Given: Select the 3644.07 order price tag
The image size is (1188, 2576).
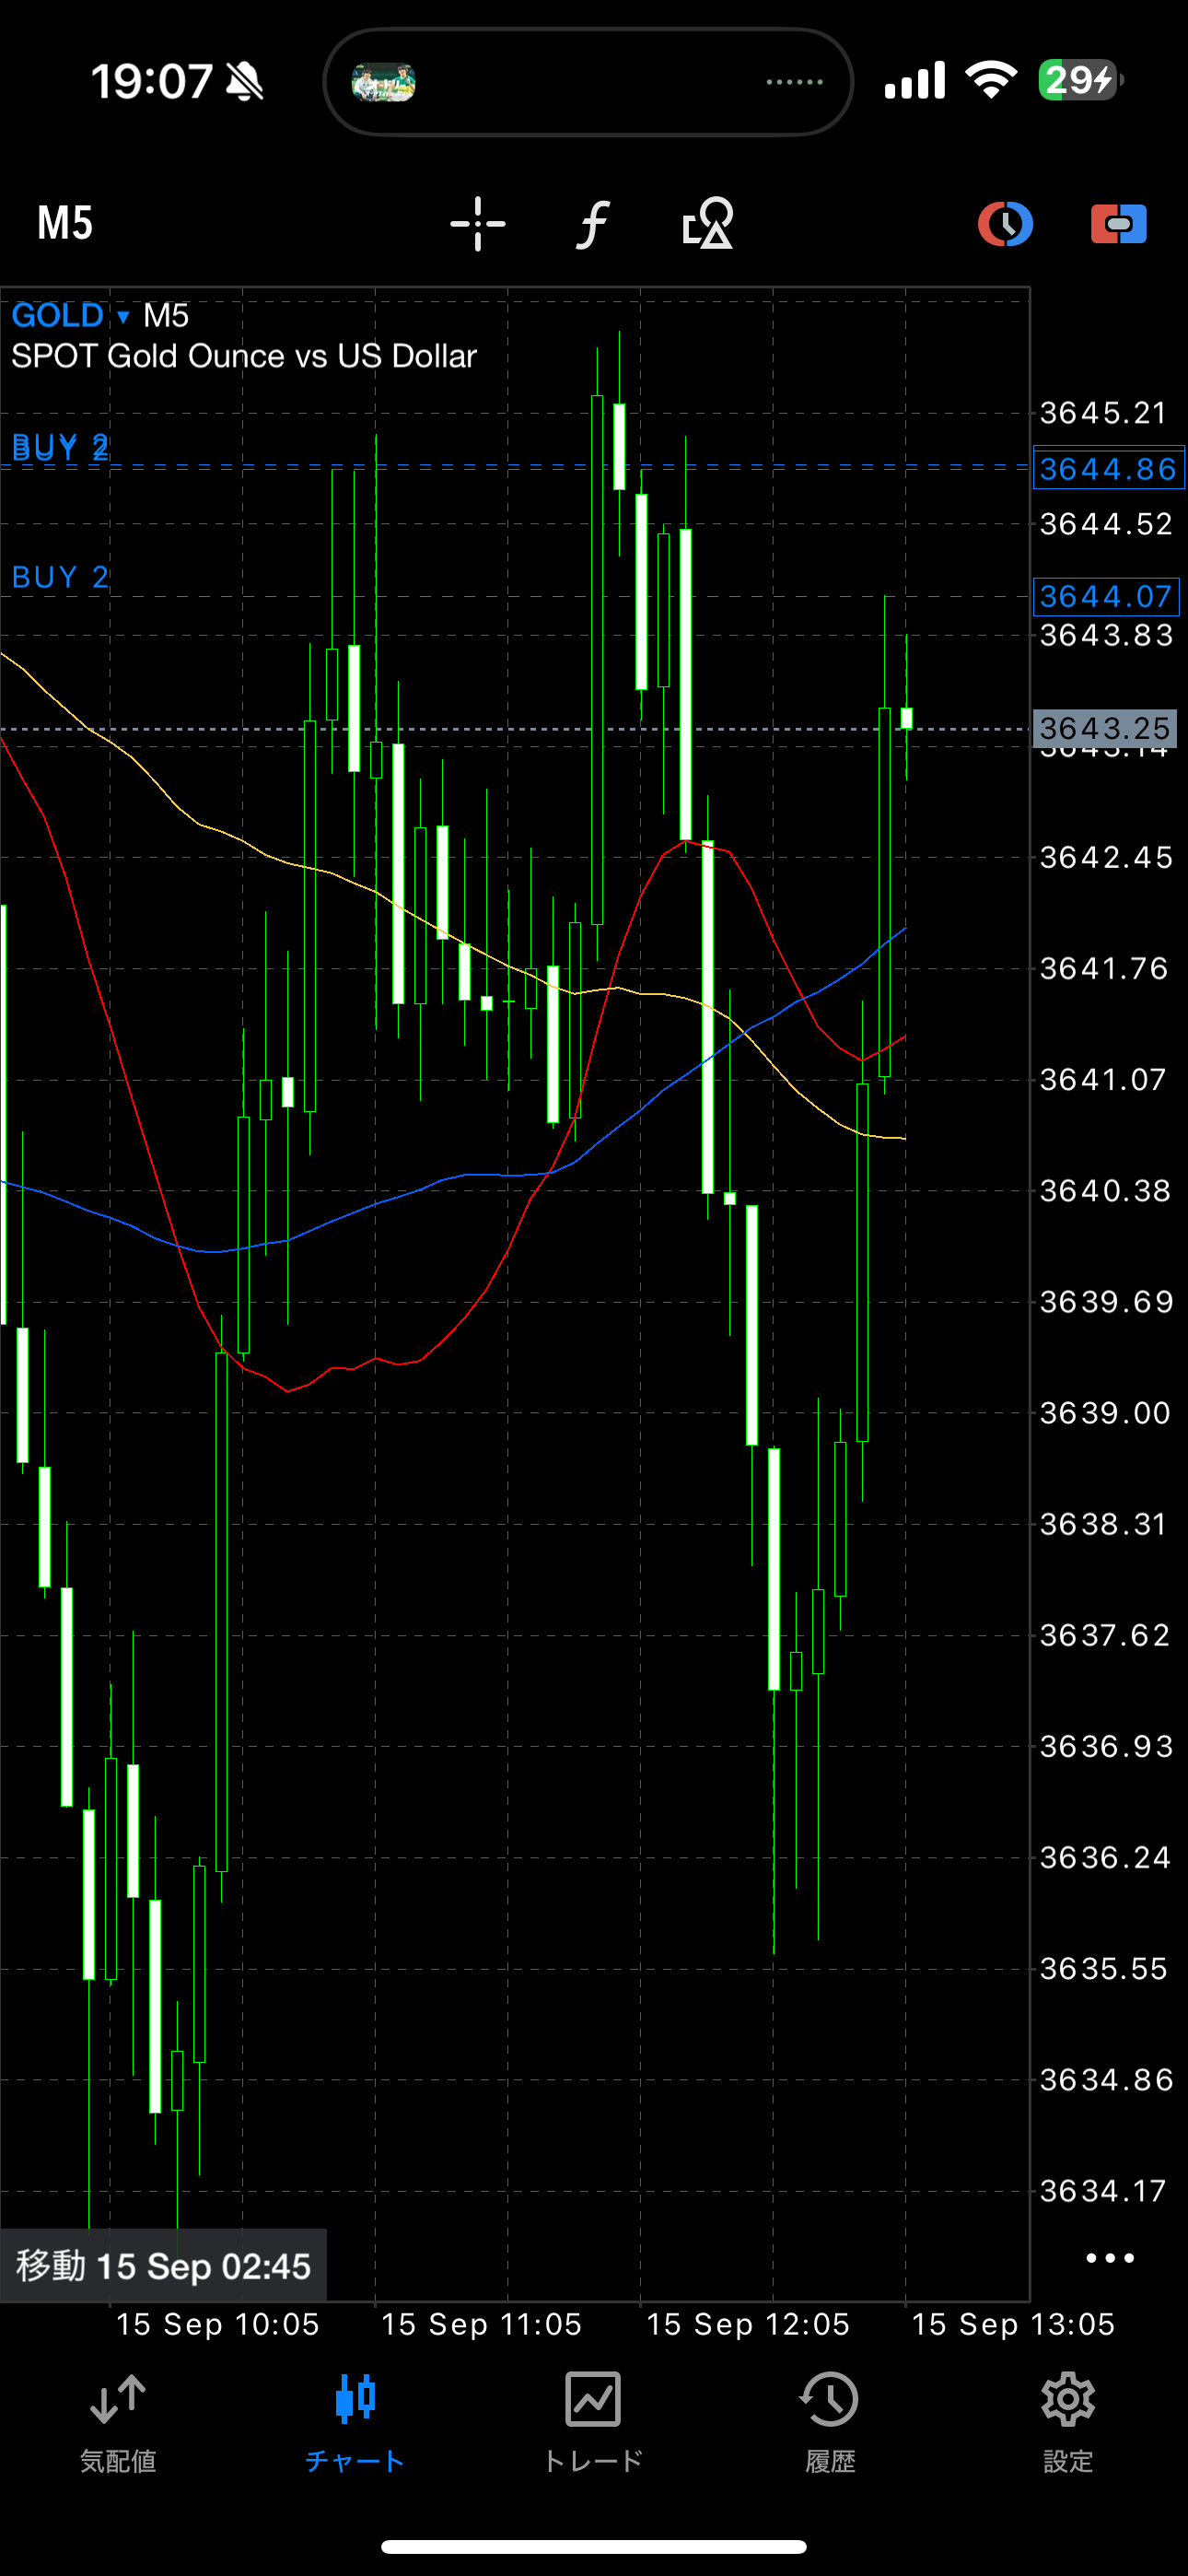Looking at the screenshot, I should tap(1108, 596).
